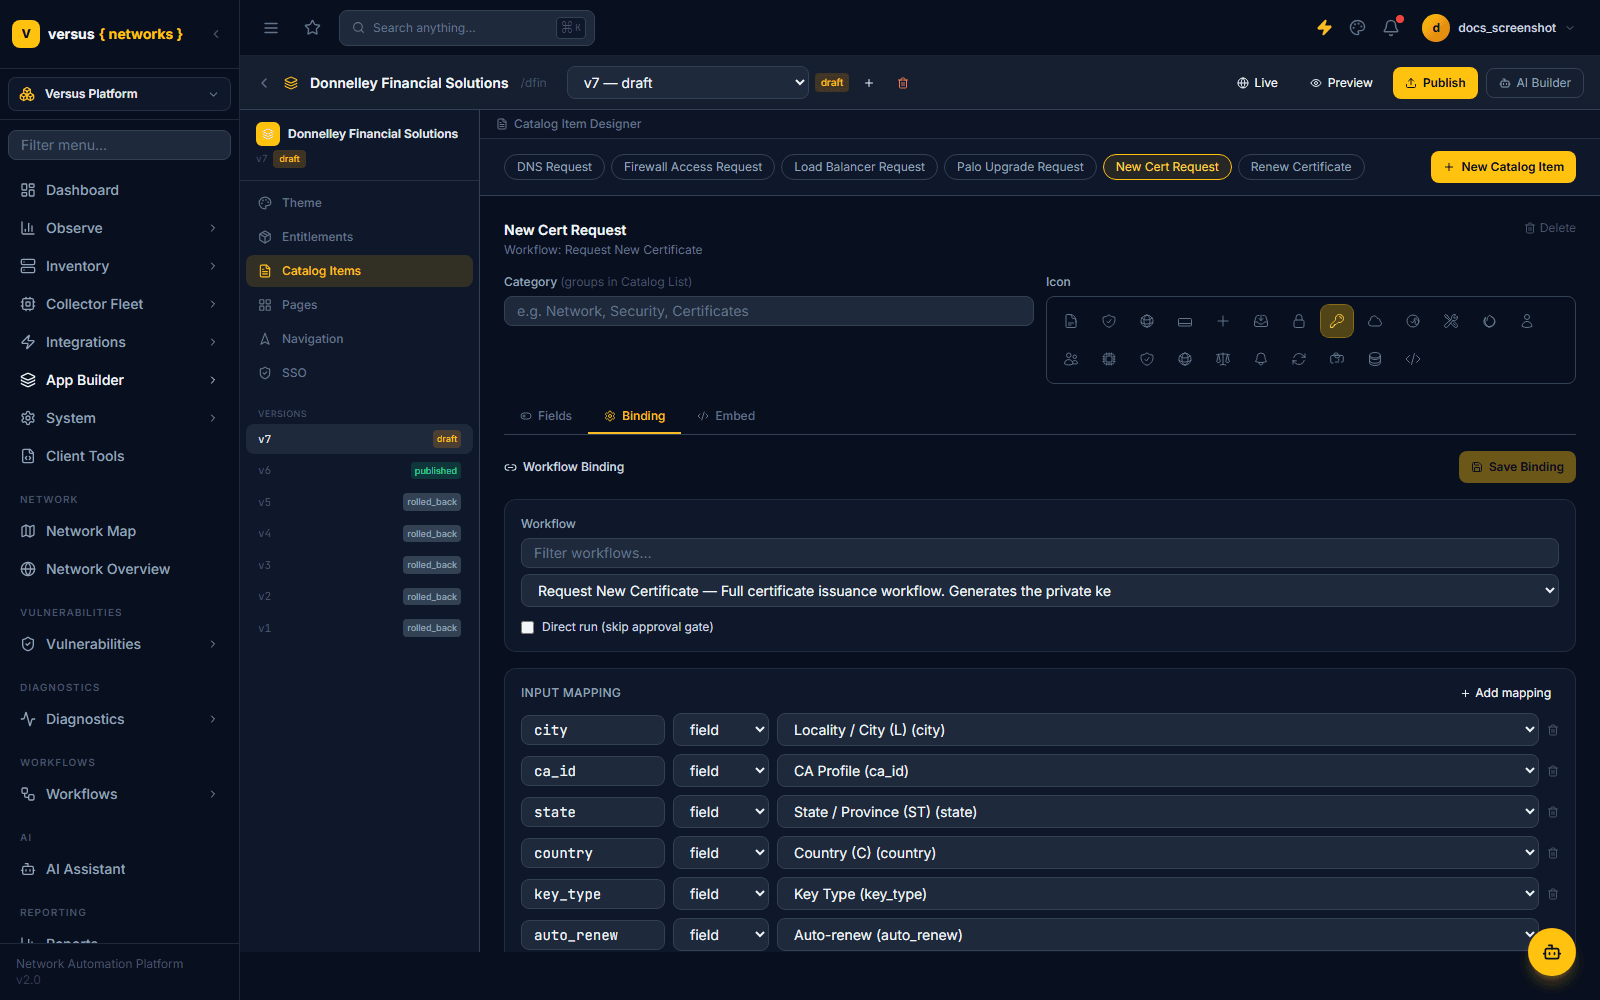Select version v6 published
Image resolution: width=1600 pixels, height=1000 pixels.
tap(359, 471)
